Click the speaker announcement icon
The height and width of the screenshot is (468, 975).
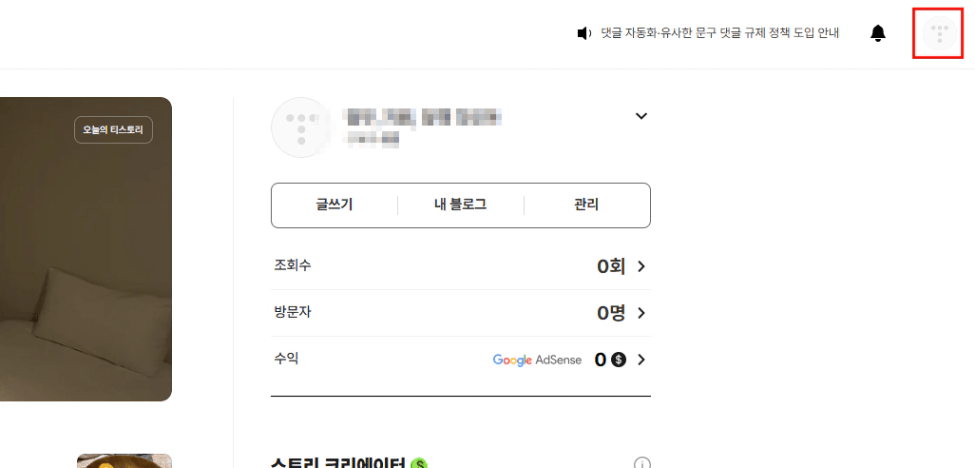584,34
